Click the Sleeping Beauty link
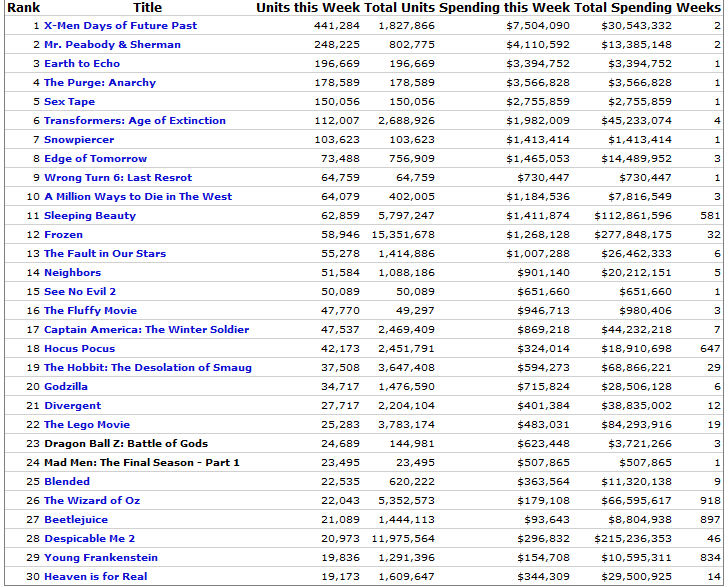Viewport: 727px width, 588px height. click(90, 216)
